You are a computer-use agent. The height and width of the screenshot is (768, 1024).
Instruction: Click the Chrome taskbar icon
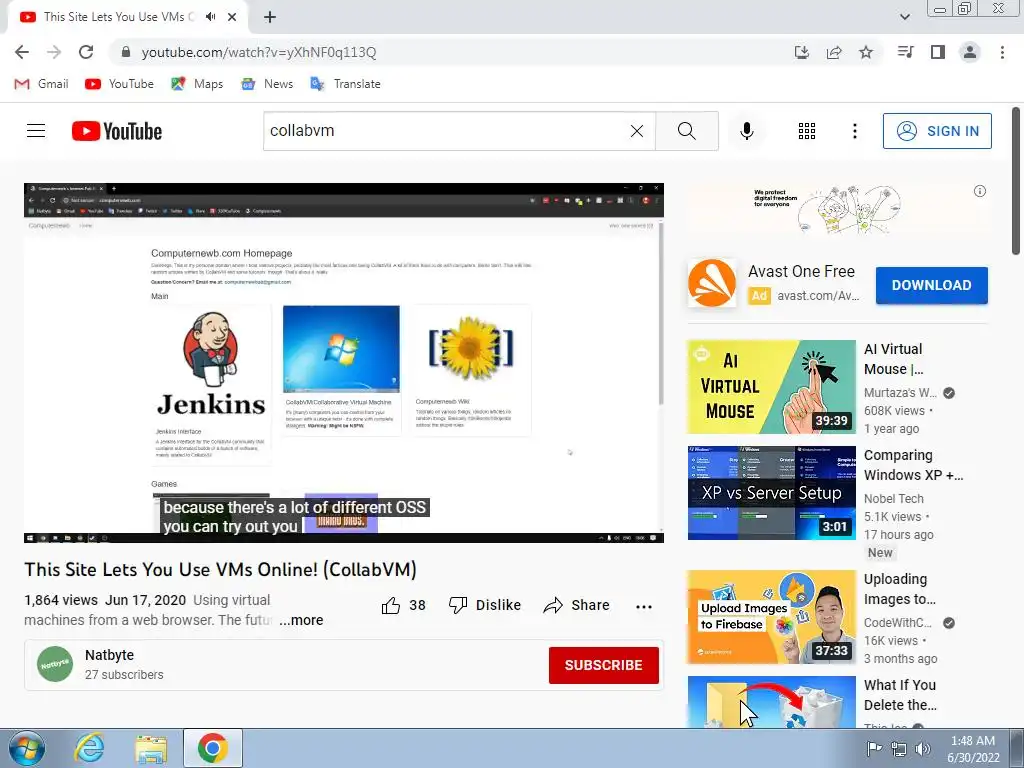(212, 748)
